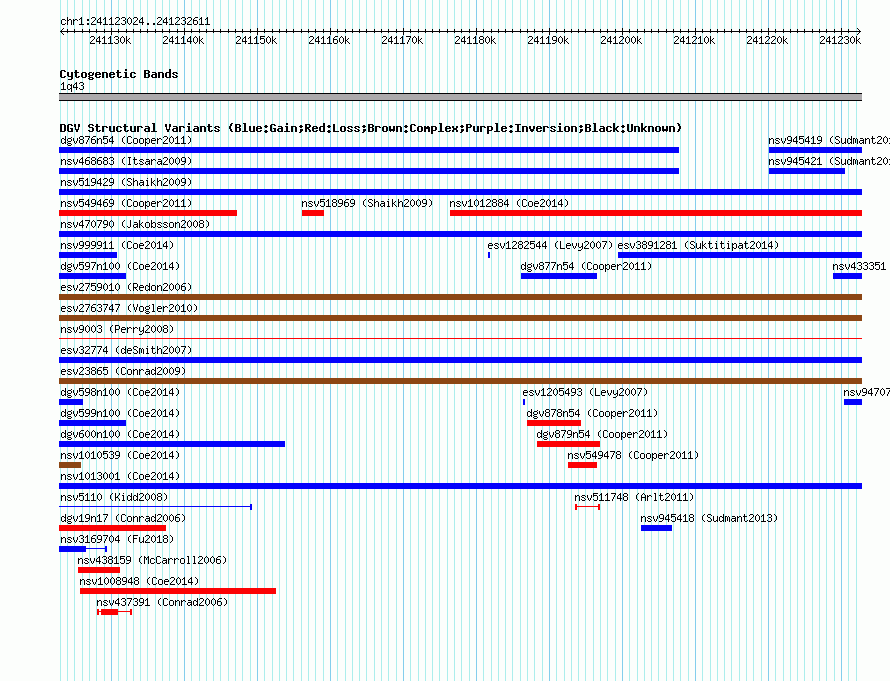Click esv1205493 (Levy2007) label
Screen dimensions: 890x681
(585, 392)
